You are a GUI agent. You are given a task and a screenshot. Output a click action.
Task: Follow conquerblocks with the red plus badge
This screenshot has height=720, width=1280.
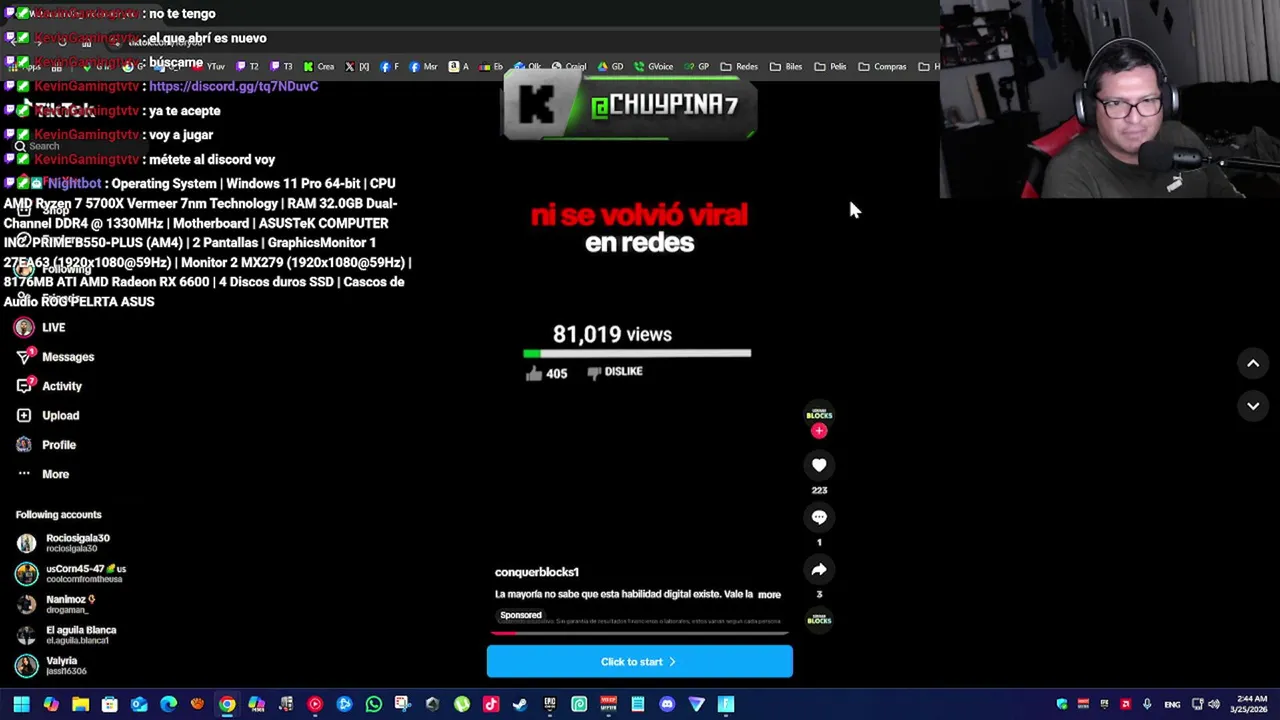pyautogui.click(x=819, y=431)
